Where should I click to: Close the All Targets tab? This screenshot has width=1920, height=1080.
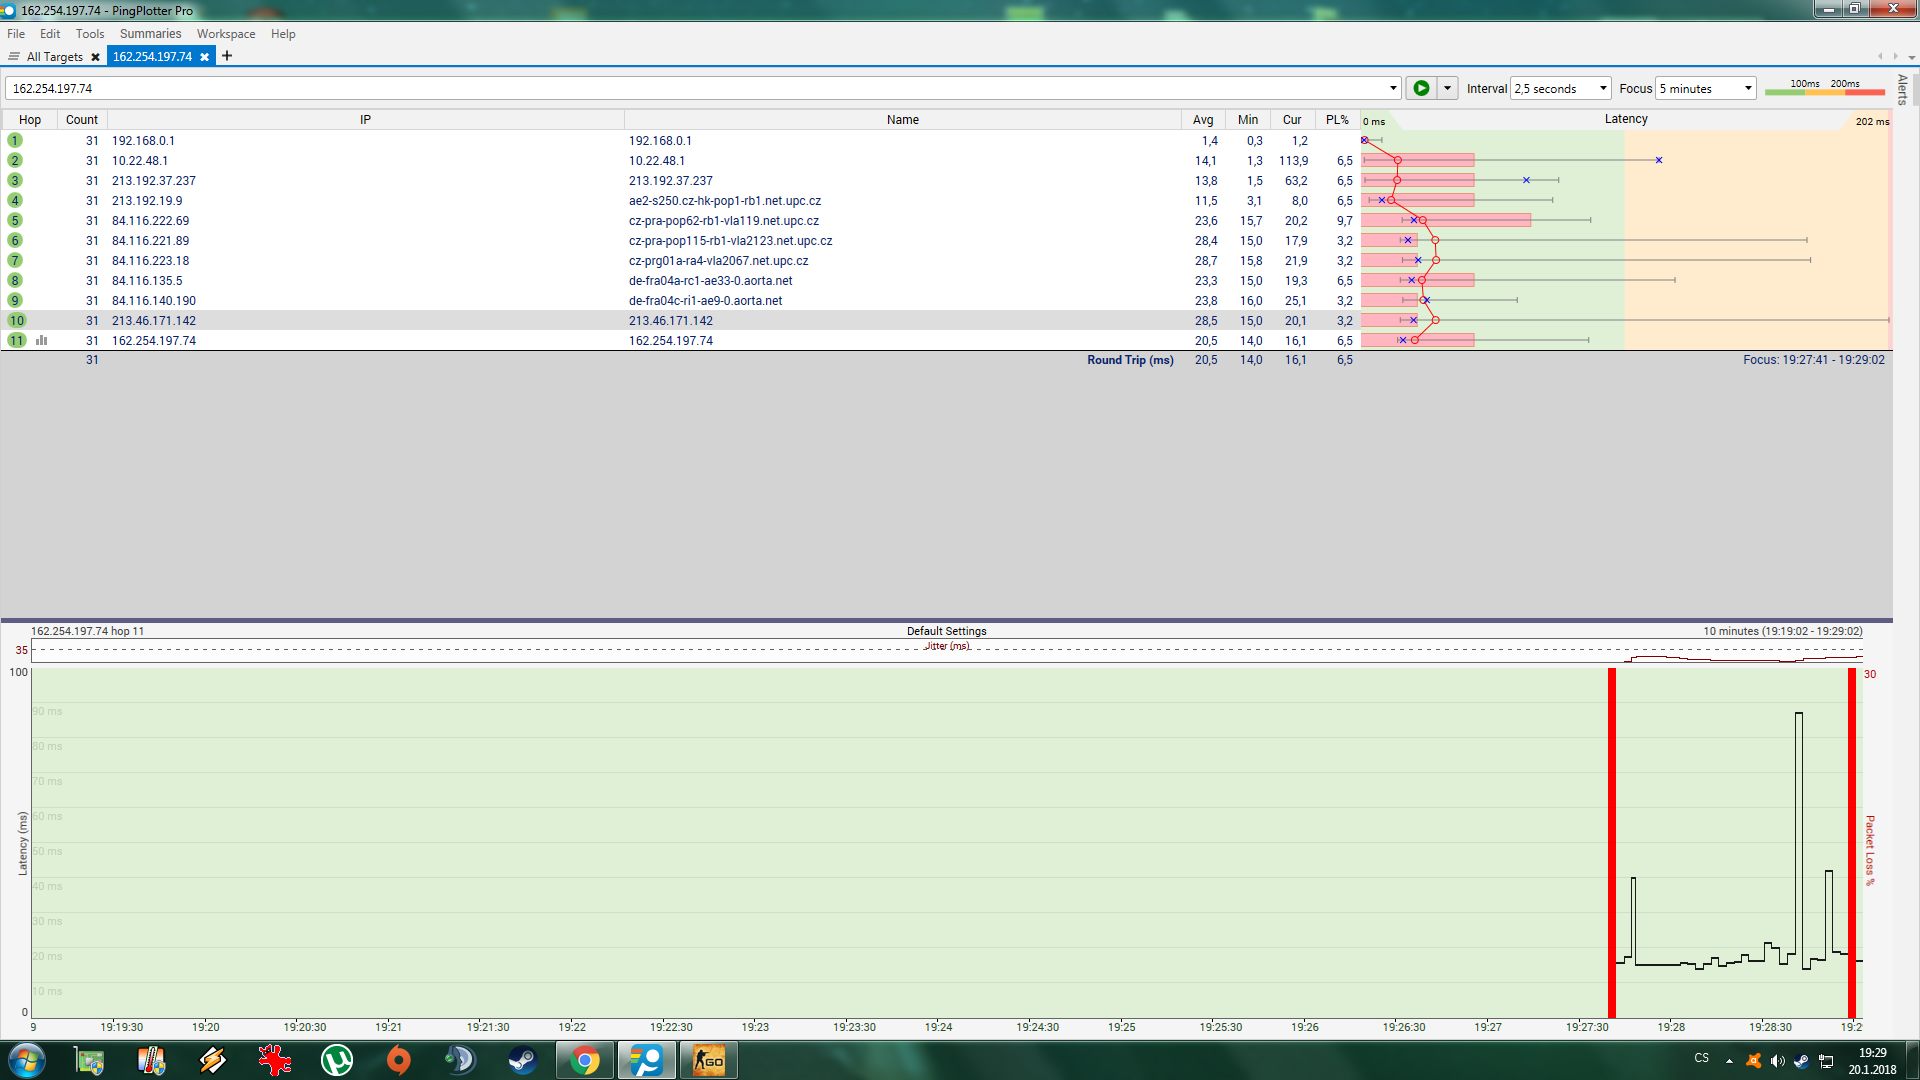click(95, 57)
